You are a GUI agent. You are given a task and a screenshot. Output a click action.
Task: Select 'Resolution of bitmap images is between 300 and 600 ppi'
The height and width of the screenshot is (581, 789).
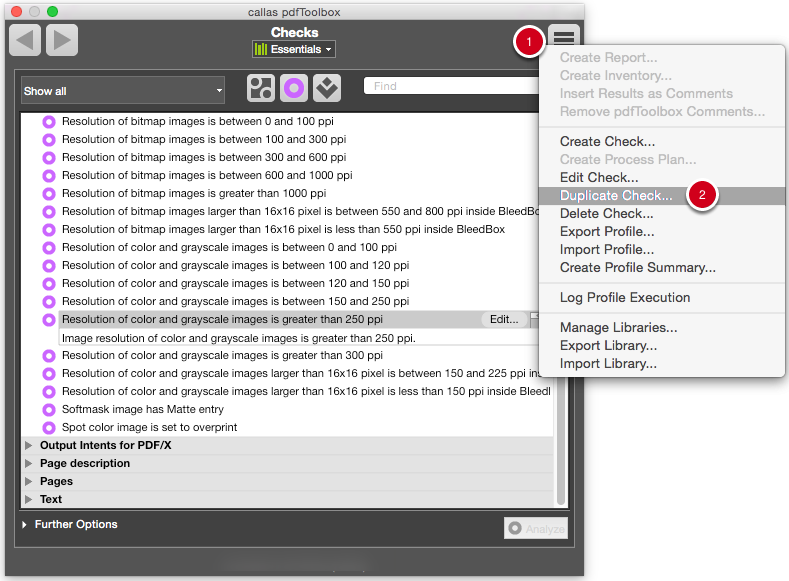(204, 157)
